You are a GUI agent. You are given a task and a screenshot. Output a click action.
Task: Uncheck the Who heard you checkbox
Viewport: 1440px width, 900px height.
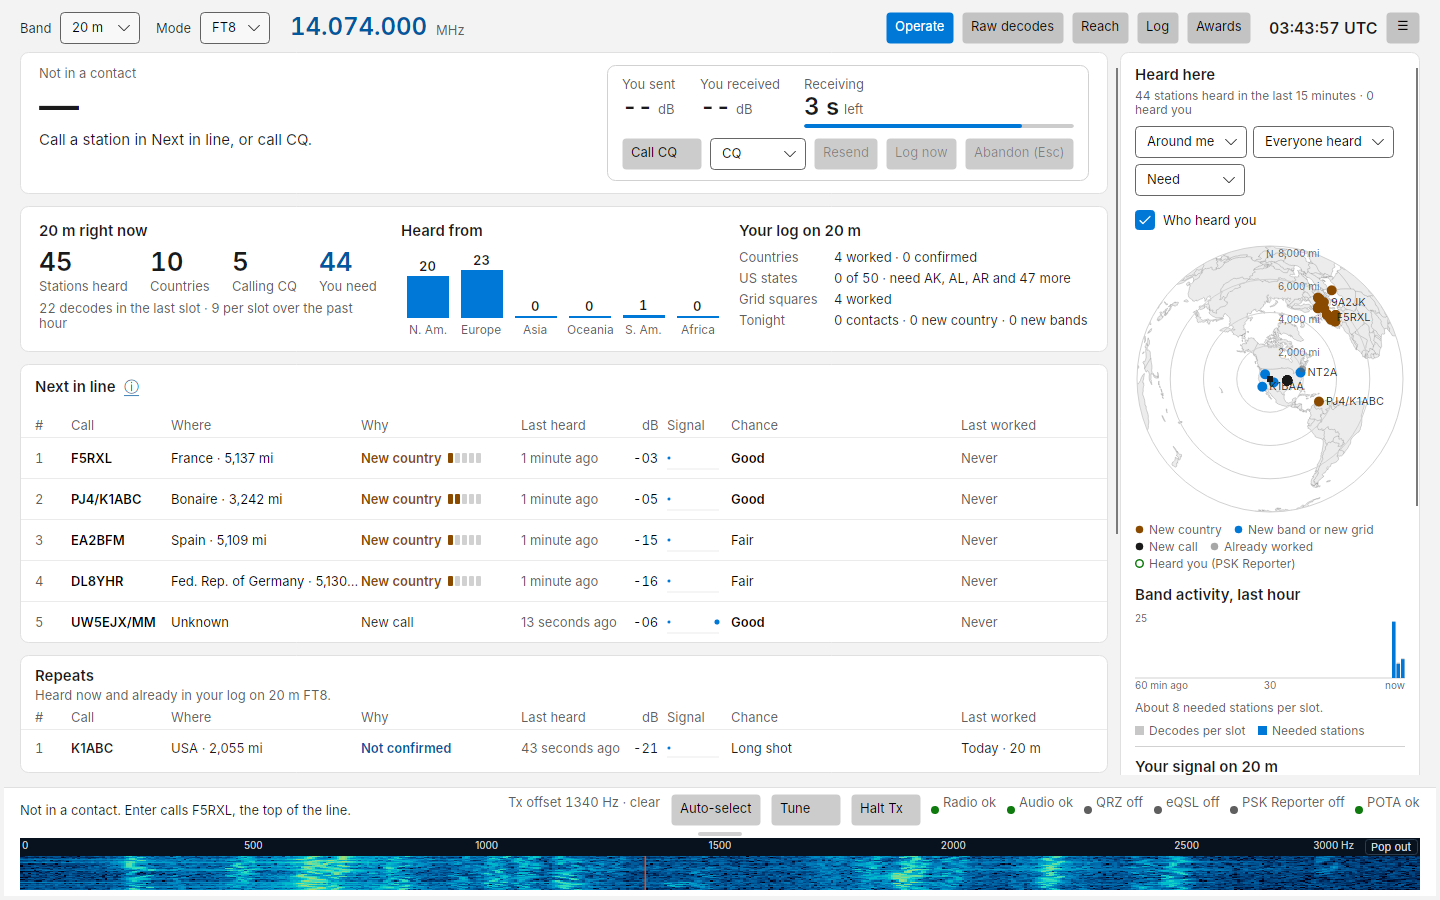pos(1145,220)
